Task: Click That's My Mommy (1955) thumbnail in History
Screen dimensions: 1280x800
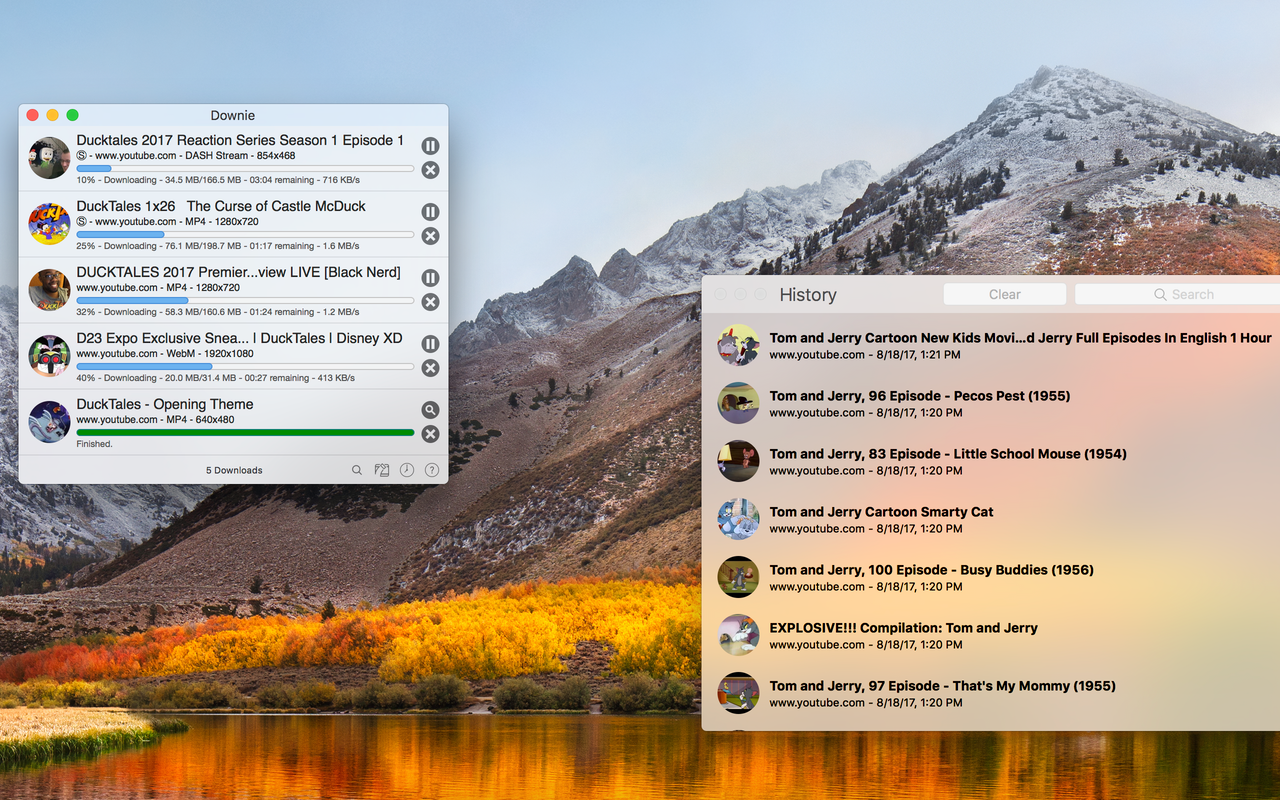Action: [739, 693]
